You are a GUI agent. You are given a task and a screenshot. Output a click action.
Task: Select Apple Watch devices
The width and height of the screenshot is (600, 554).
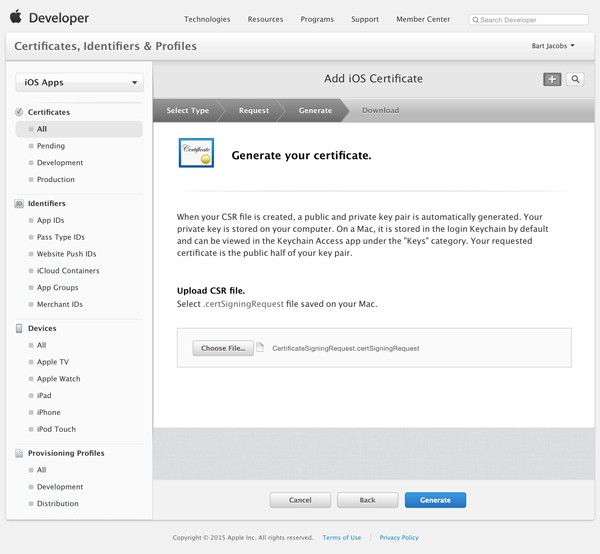point(59,379)
